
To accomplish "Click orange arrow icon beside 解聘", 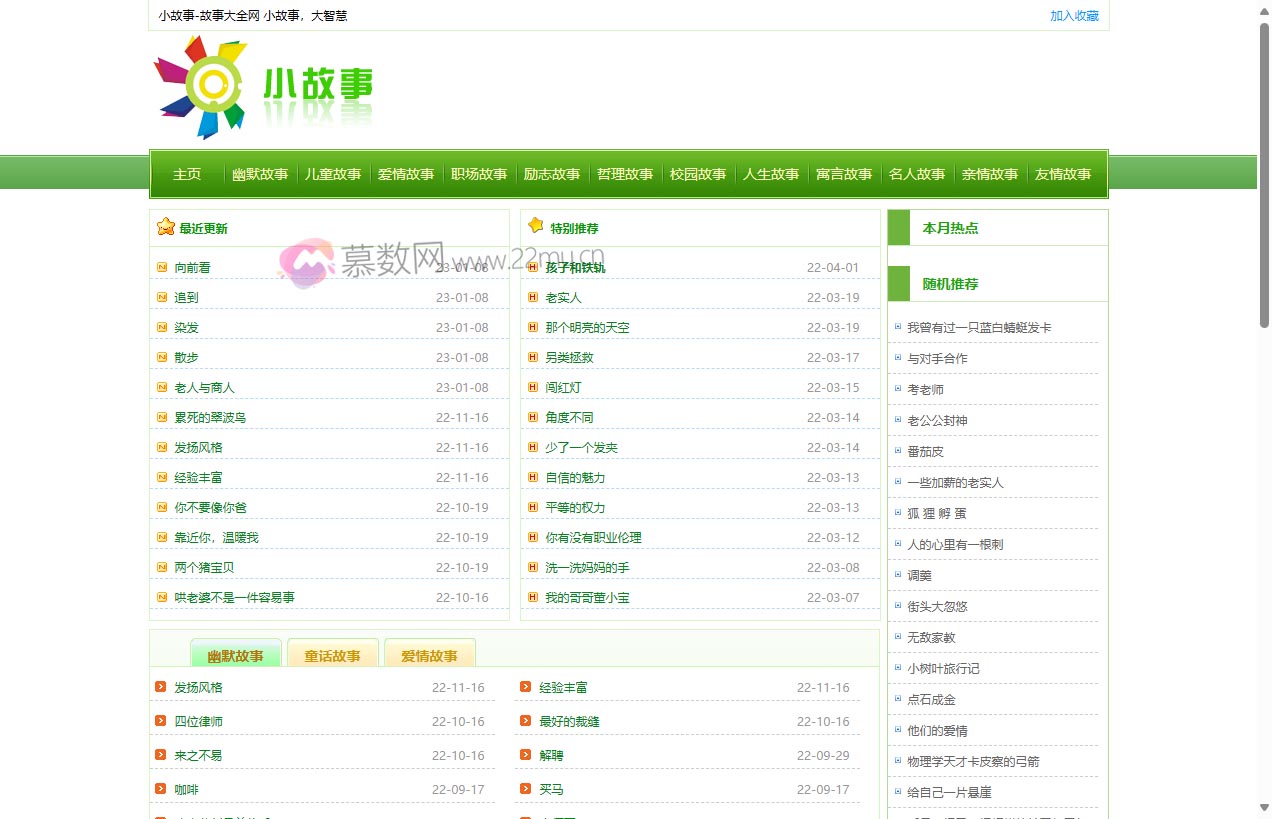I will coord(526,755).
